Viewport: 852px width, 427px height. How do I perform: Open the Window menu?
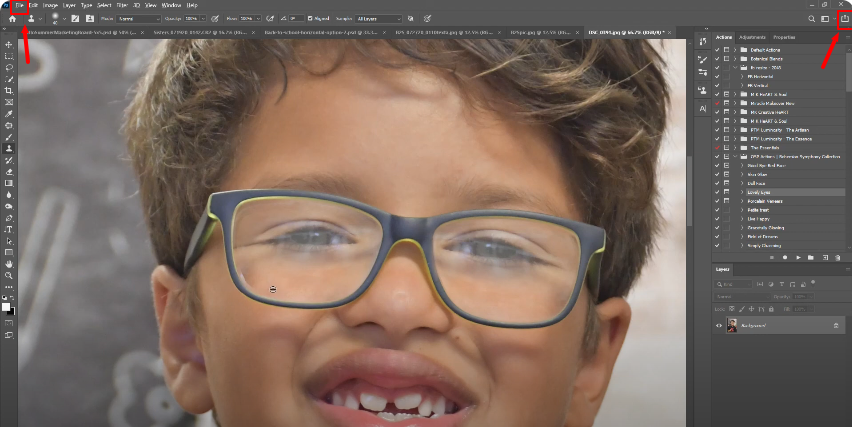[x=171, y=5]
